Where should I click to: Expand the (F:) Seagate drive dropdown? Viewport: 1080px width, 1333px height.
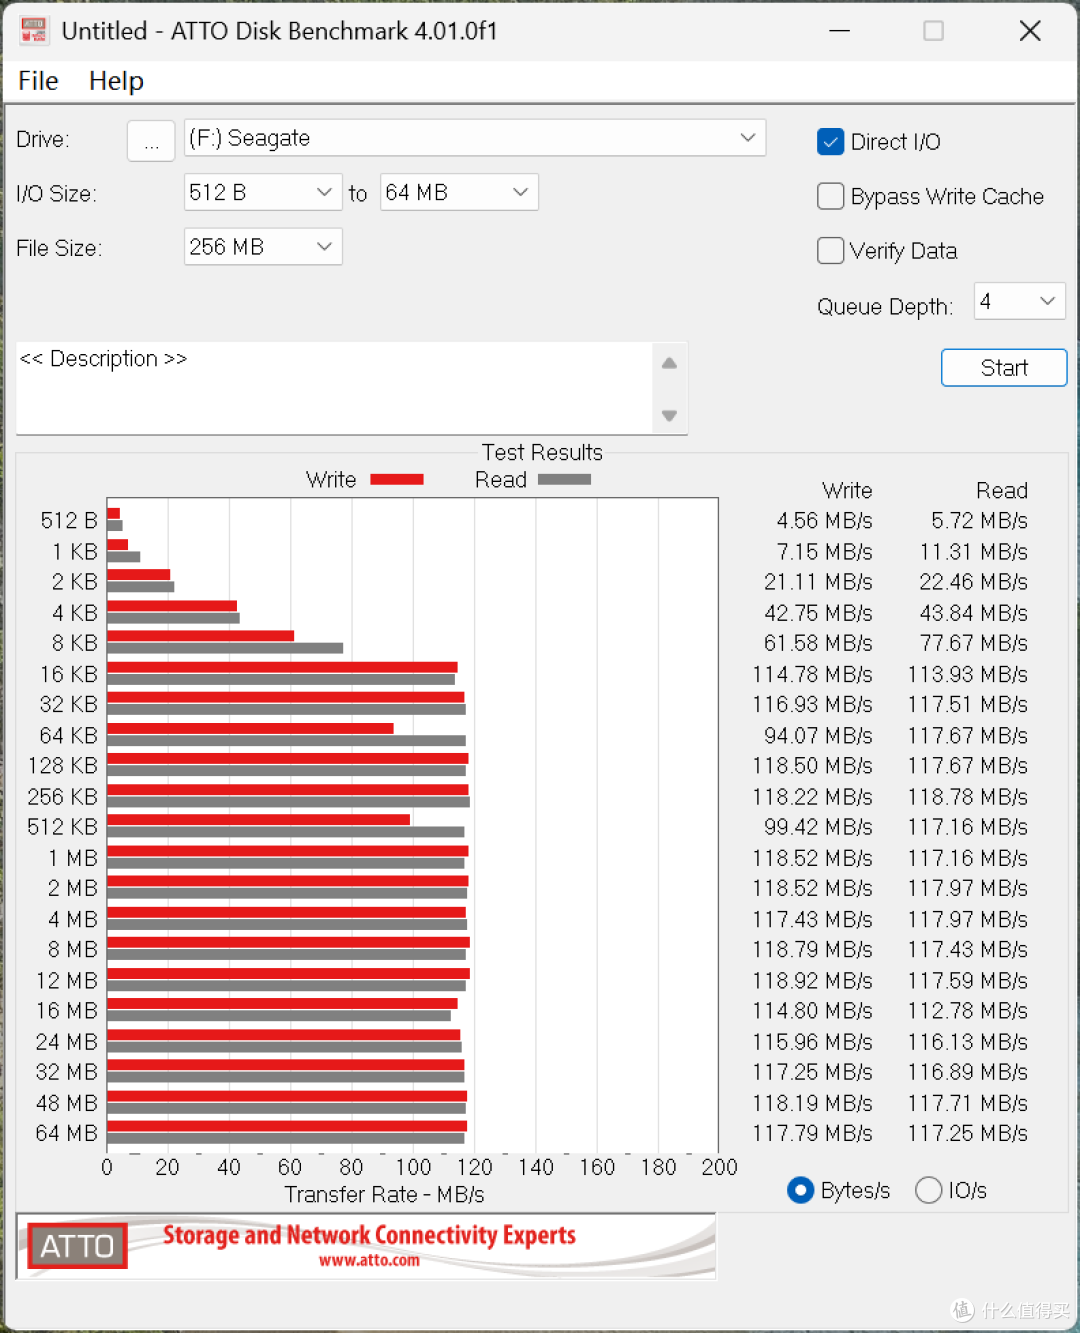(x=475, y=138)
